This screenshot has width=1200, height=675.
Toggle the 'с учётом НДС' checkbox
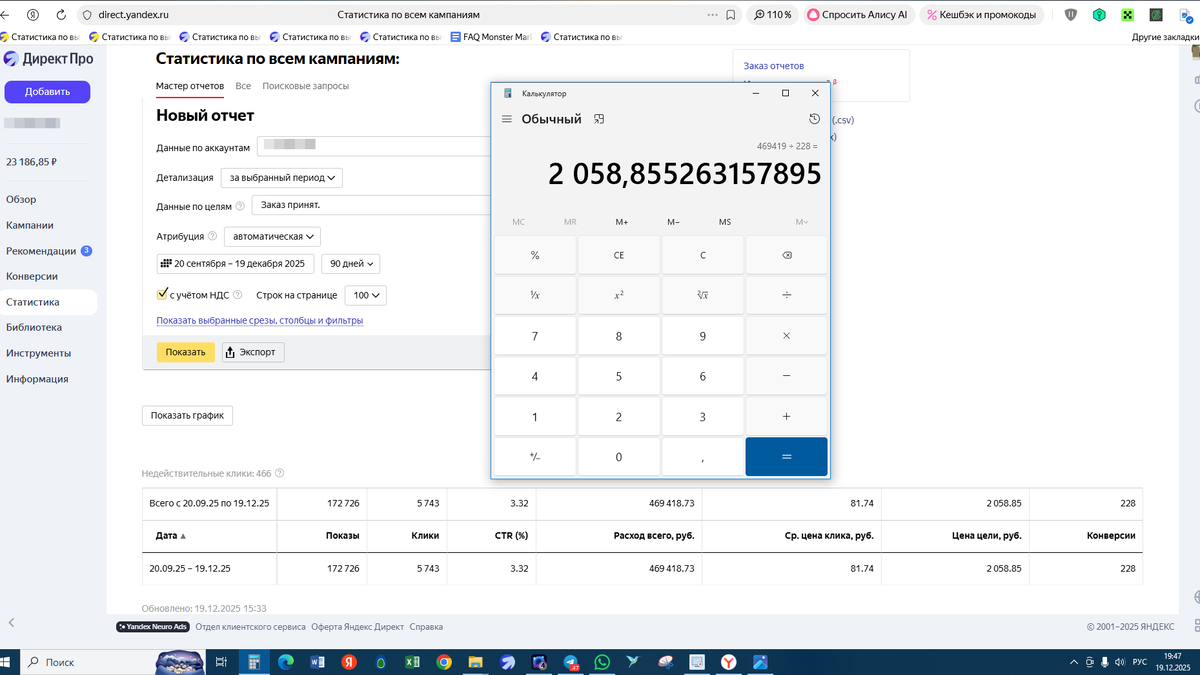162,295
